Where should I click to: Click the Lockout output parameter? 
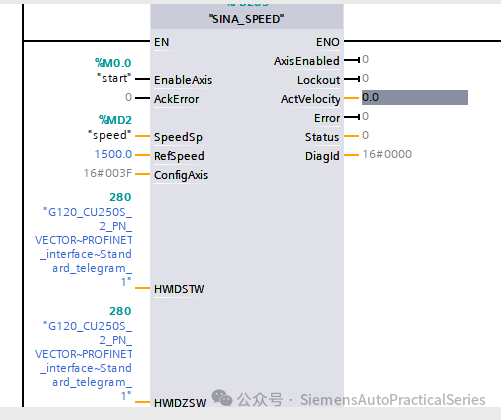tap(318, 80)
